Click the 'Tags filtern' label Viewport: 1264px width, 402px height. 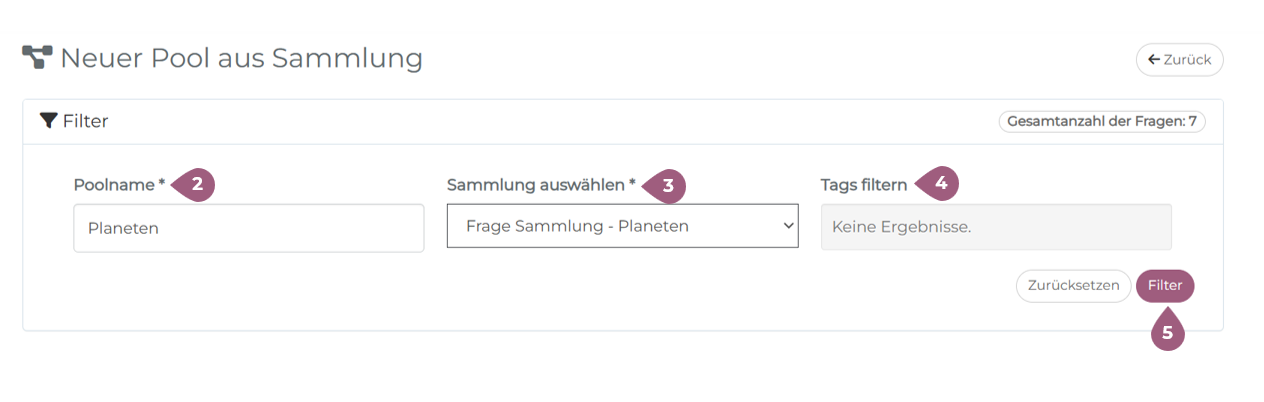click(x=863, y=185)
